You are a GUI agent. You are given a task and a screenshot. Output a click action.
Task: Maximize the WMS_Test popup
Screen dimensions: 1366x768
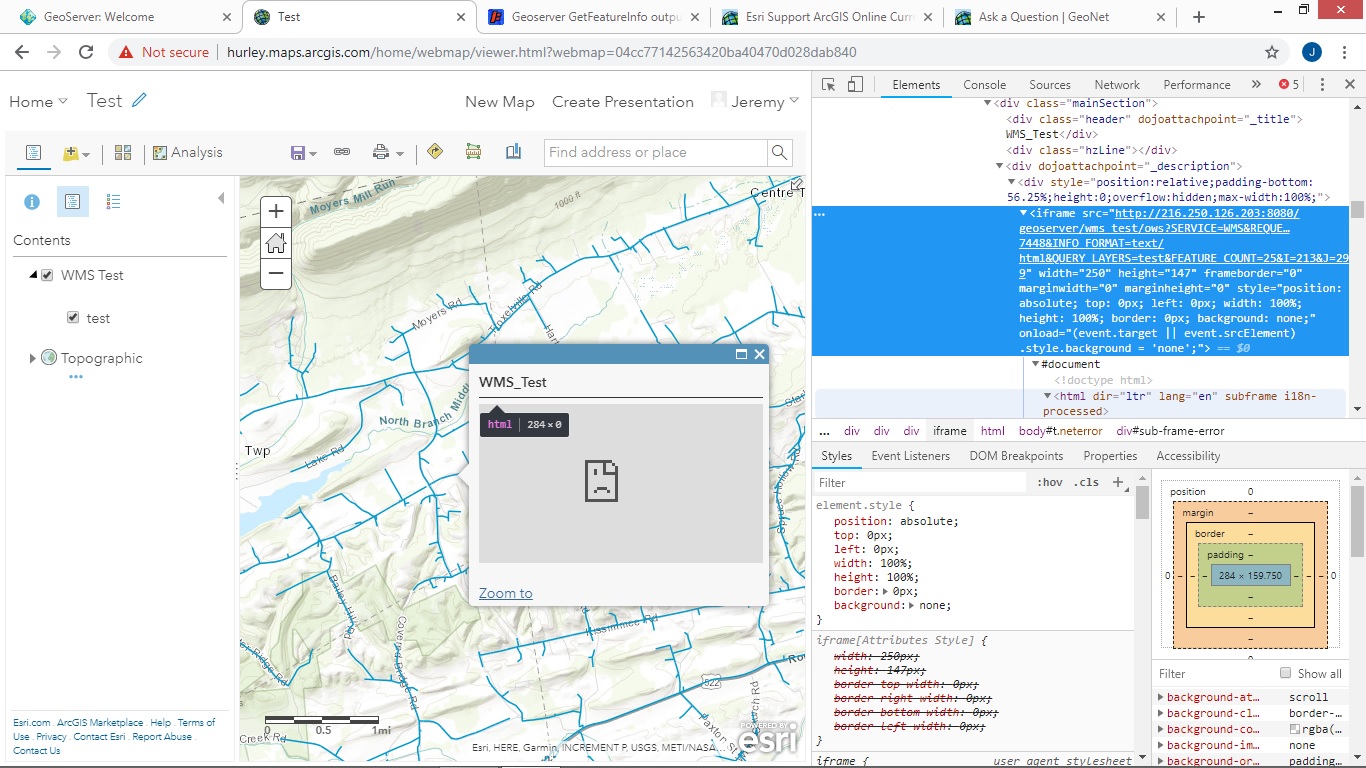coord(741,354)
